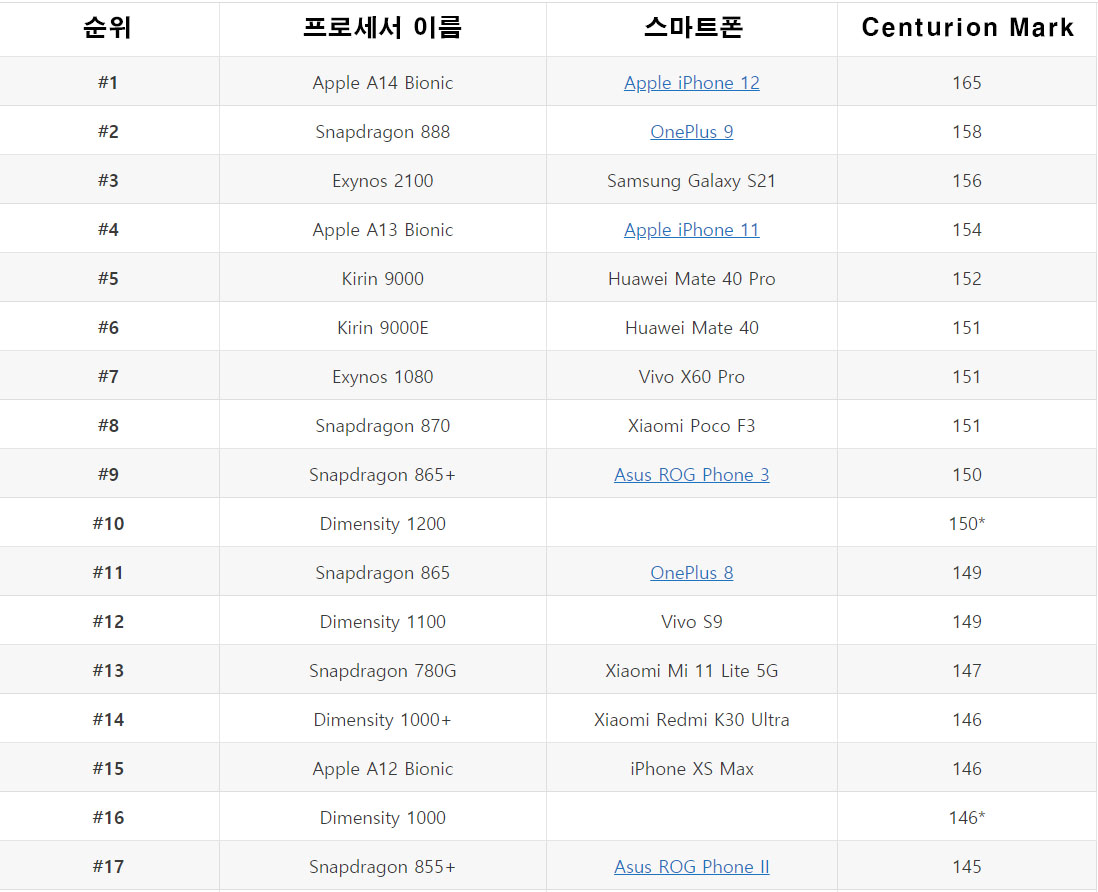Click the OnePlus 8 link

tap(691, 573)
